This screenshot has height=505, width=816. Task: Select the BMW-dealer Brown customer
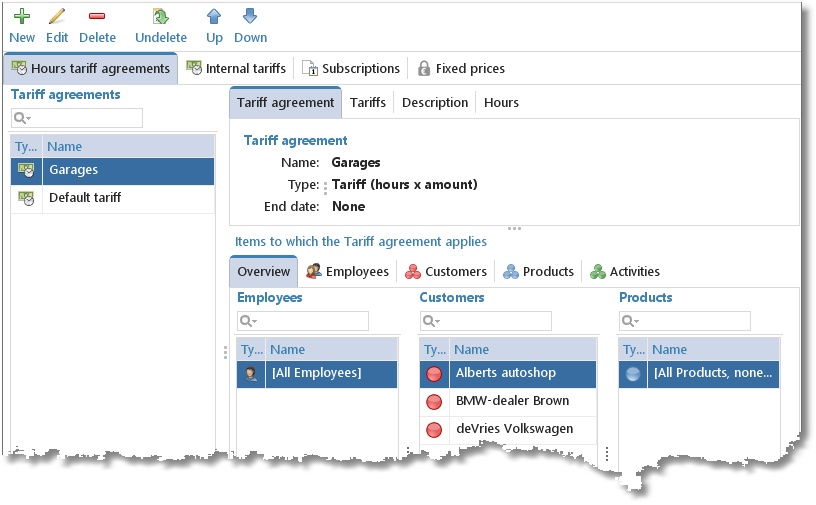508,401
